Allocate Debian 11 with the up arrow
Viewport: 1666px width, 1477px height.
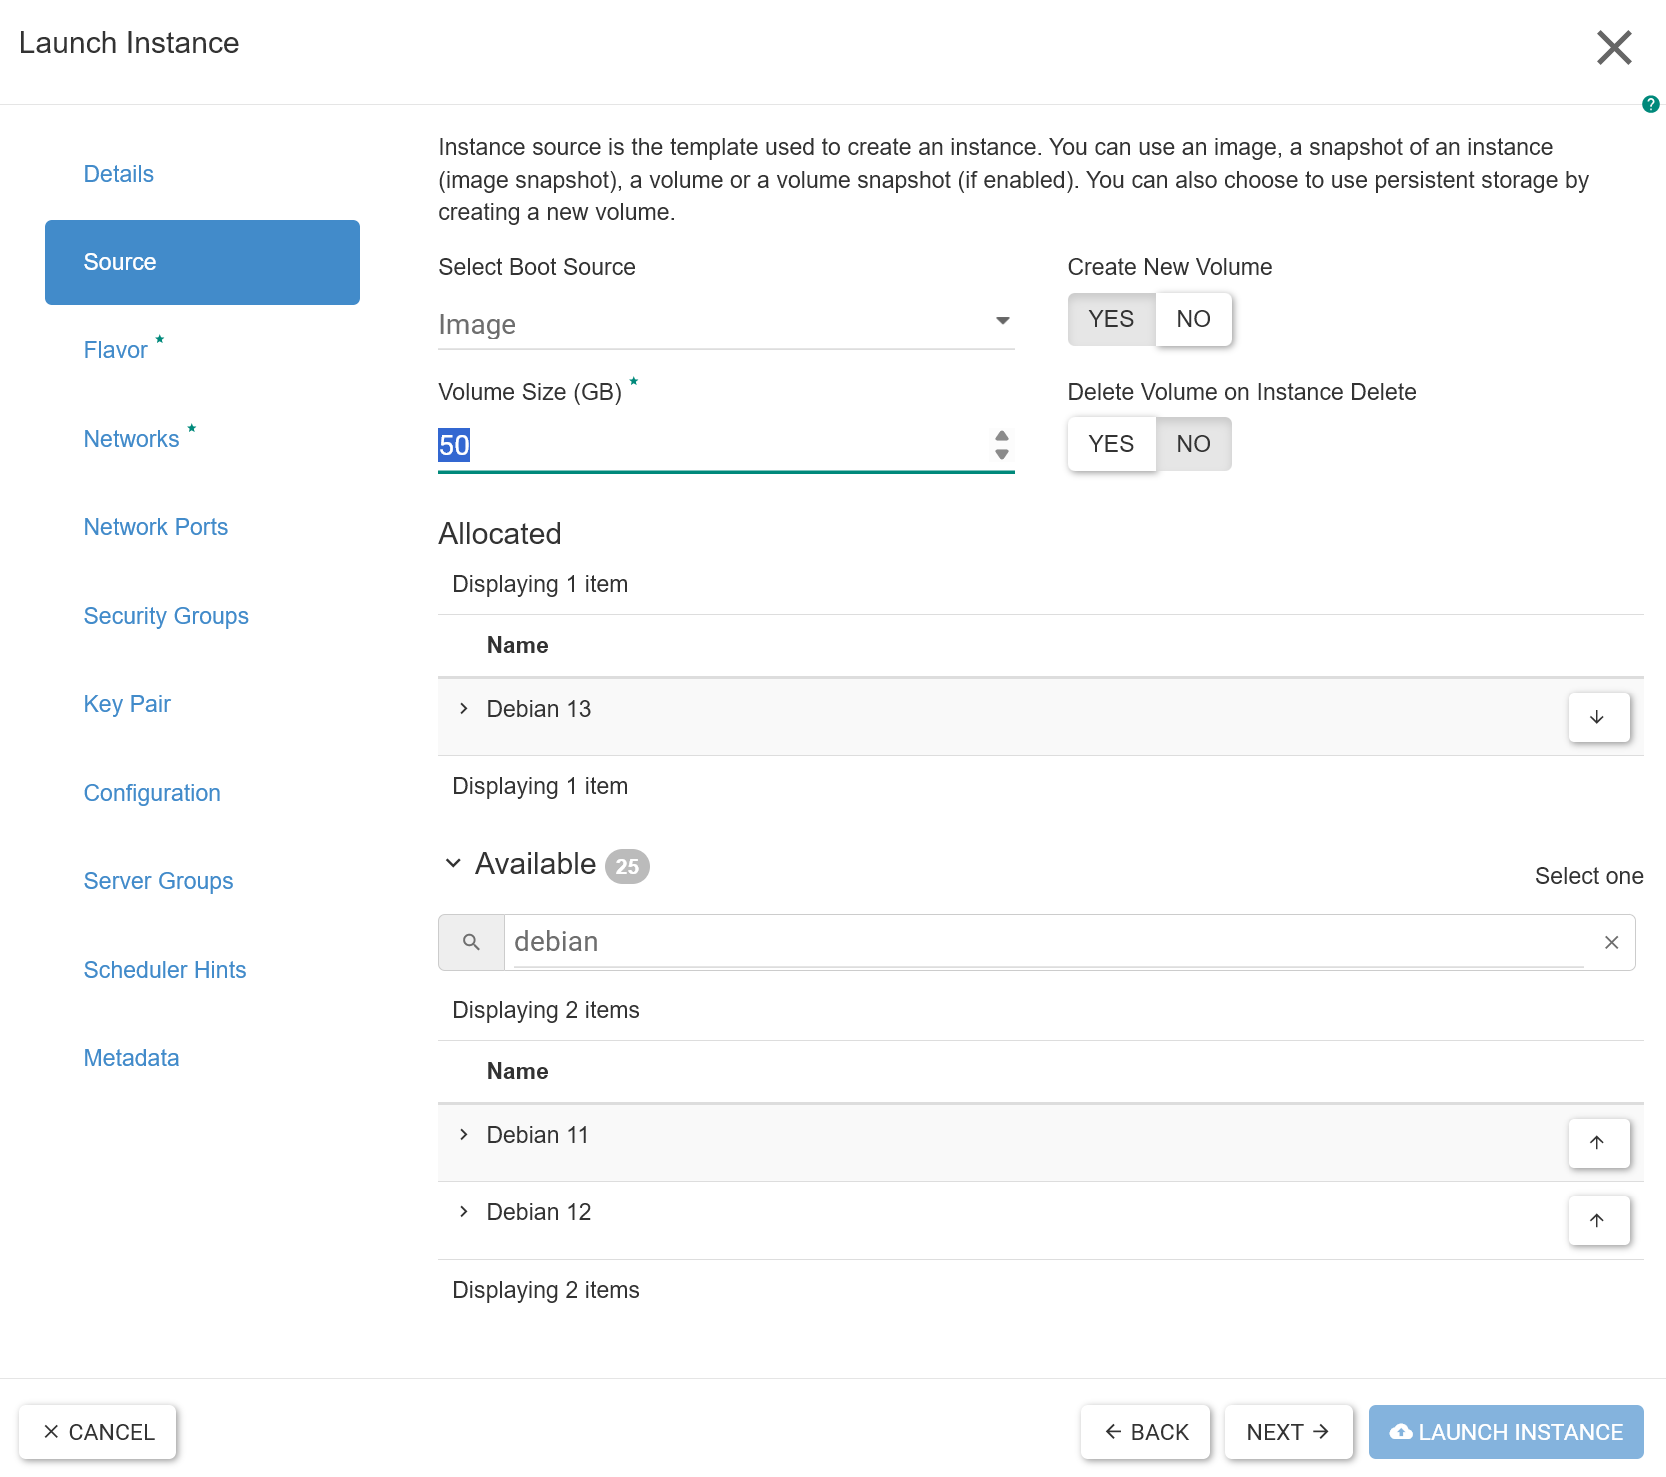coord(1598,1143)
